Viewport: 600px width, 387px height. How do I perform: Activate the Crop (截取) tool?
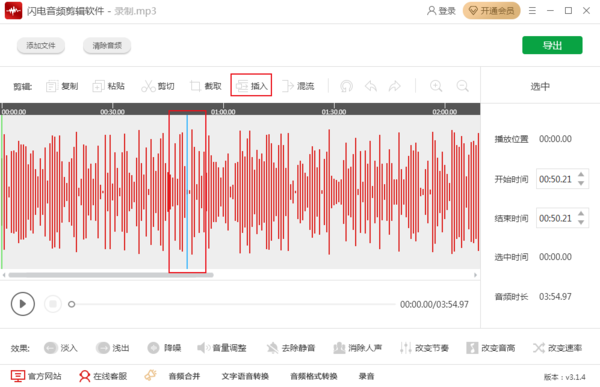coord(206,86)
